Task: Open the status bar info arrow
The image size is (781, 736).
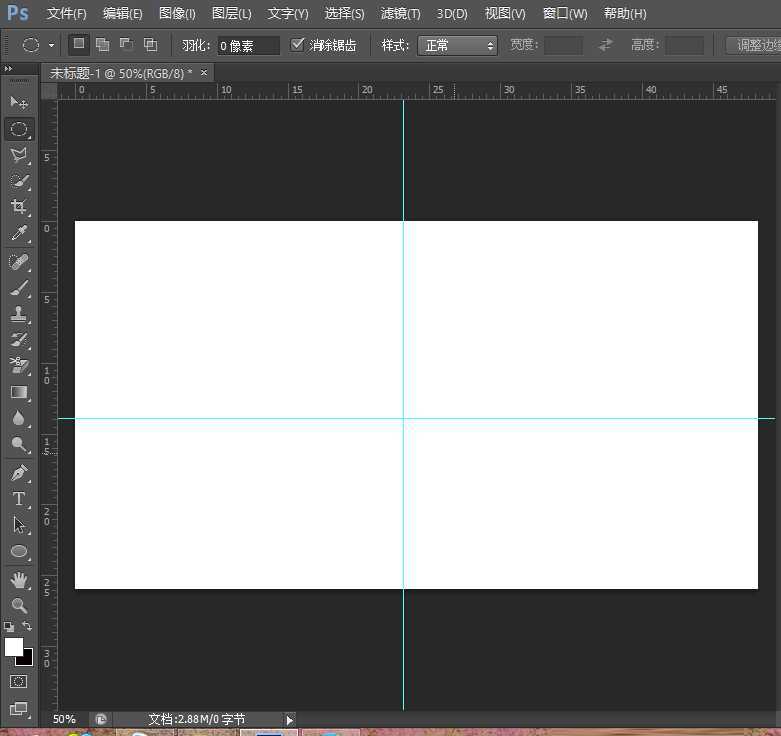Action: pyautogui.click(x=290, y=719)
